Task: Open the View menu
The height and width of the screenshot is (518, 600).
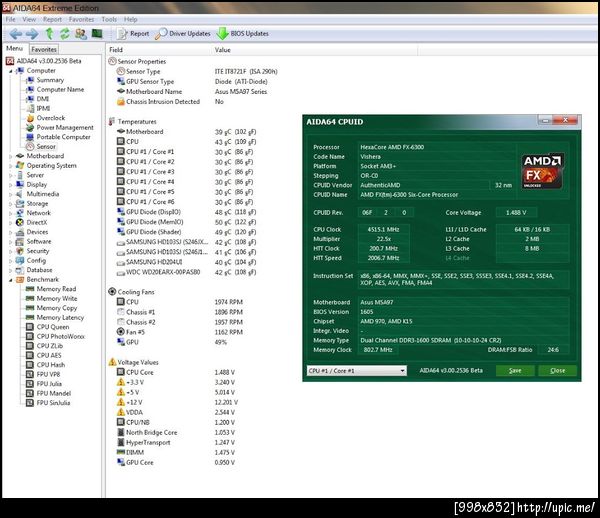Action: pos(29,19)
